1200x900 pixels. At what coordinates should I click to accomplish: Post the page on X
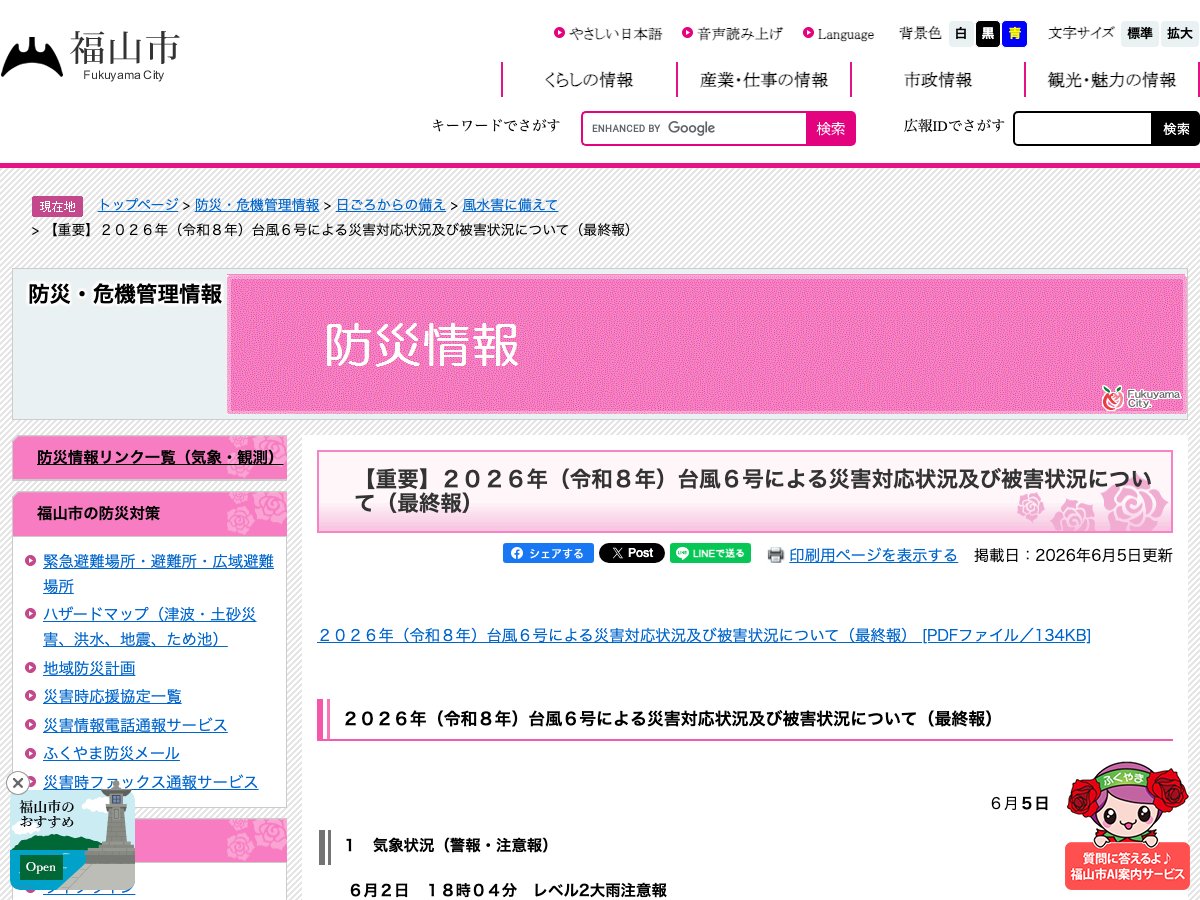point(632,553)
